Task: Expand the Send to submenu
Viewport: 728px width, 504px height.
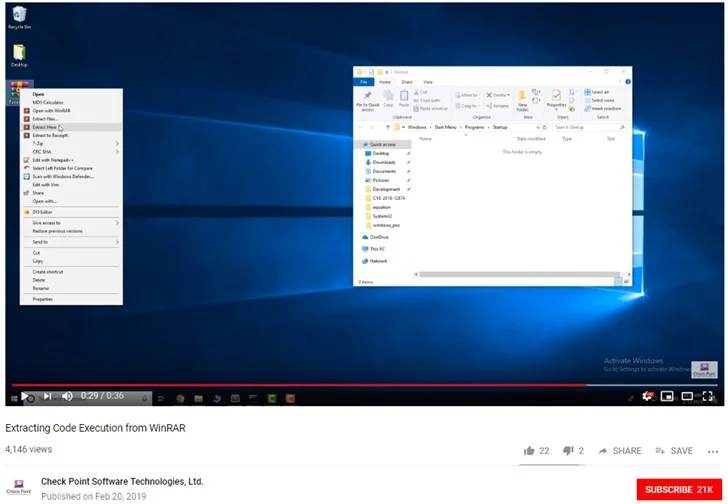Action: (x=72, y=242)
